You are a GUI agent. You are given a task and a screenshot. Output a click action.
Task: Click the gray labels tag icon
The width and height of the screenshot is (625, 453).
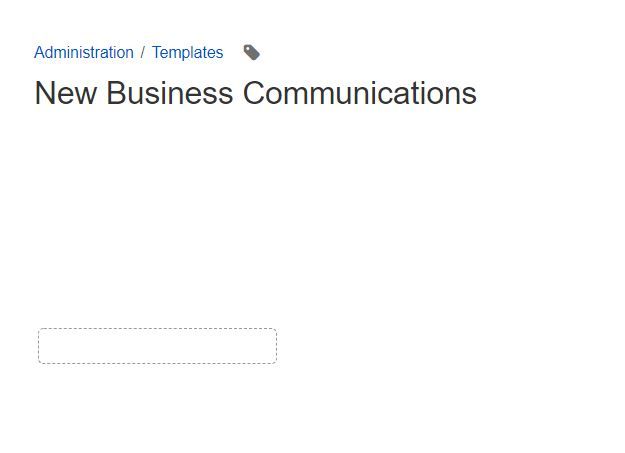[252, 52]
